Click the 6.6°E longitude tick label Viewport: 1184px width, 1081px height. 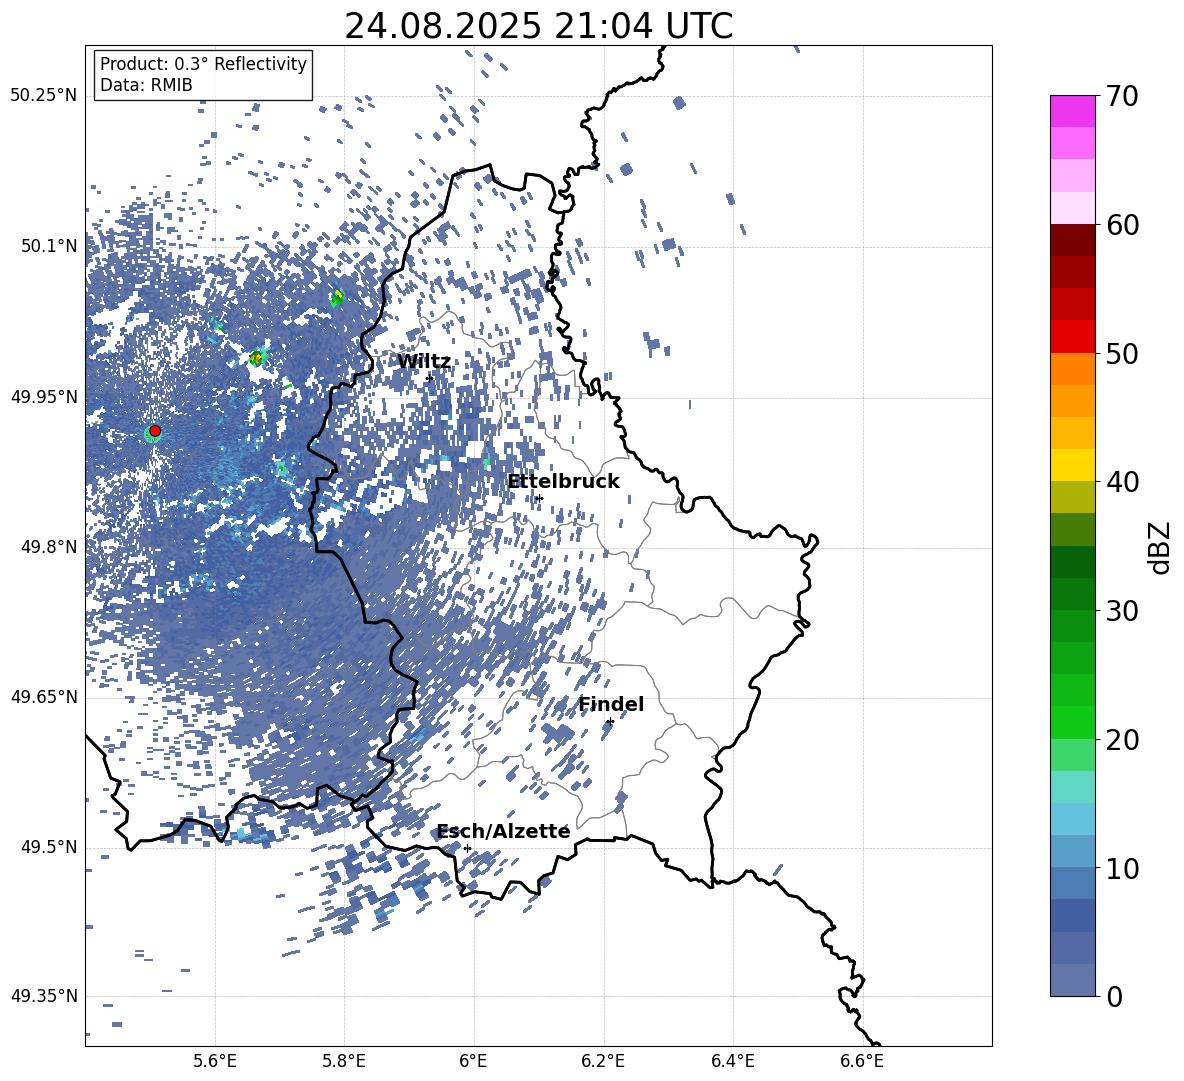tap(862, 1061)
